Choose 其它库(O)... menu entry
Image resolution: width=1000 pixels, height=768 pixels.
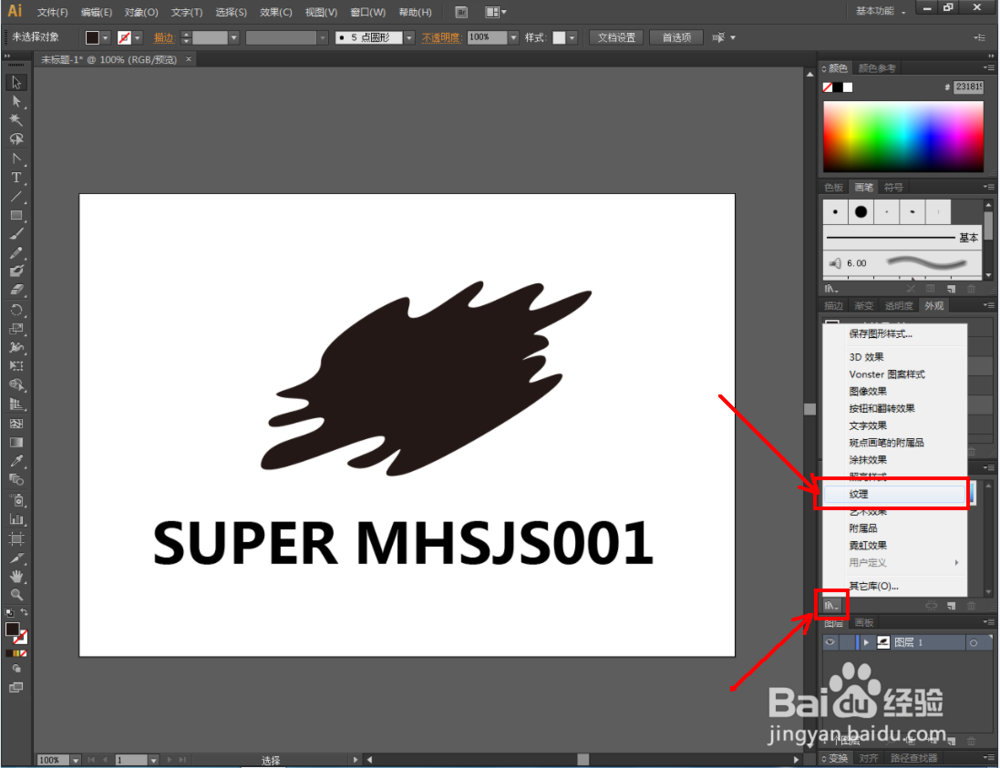click(895, 586)
